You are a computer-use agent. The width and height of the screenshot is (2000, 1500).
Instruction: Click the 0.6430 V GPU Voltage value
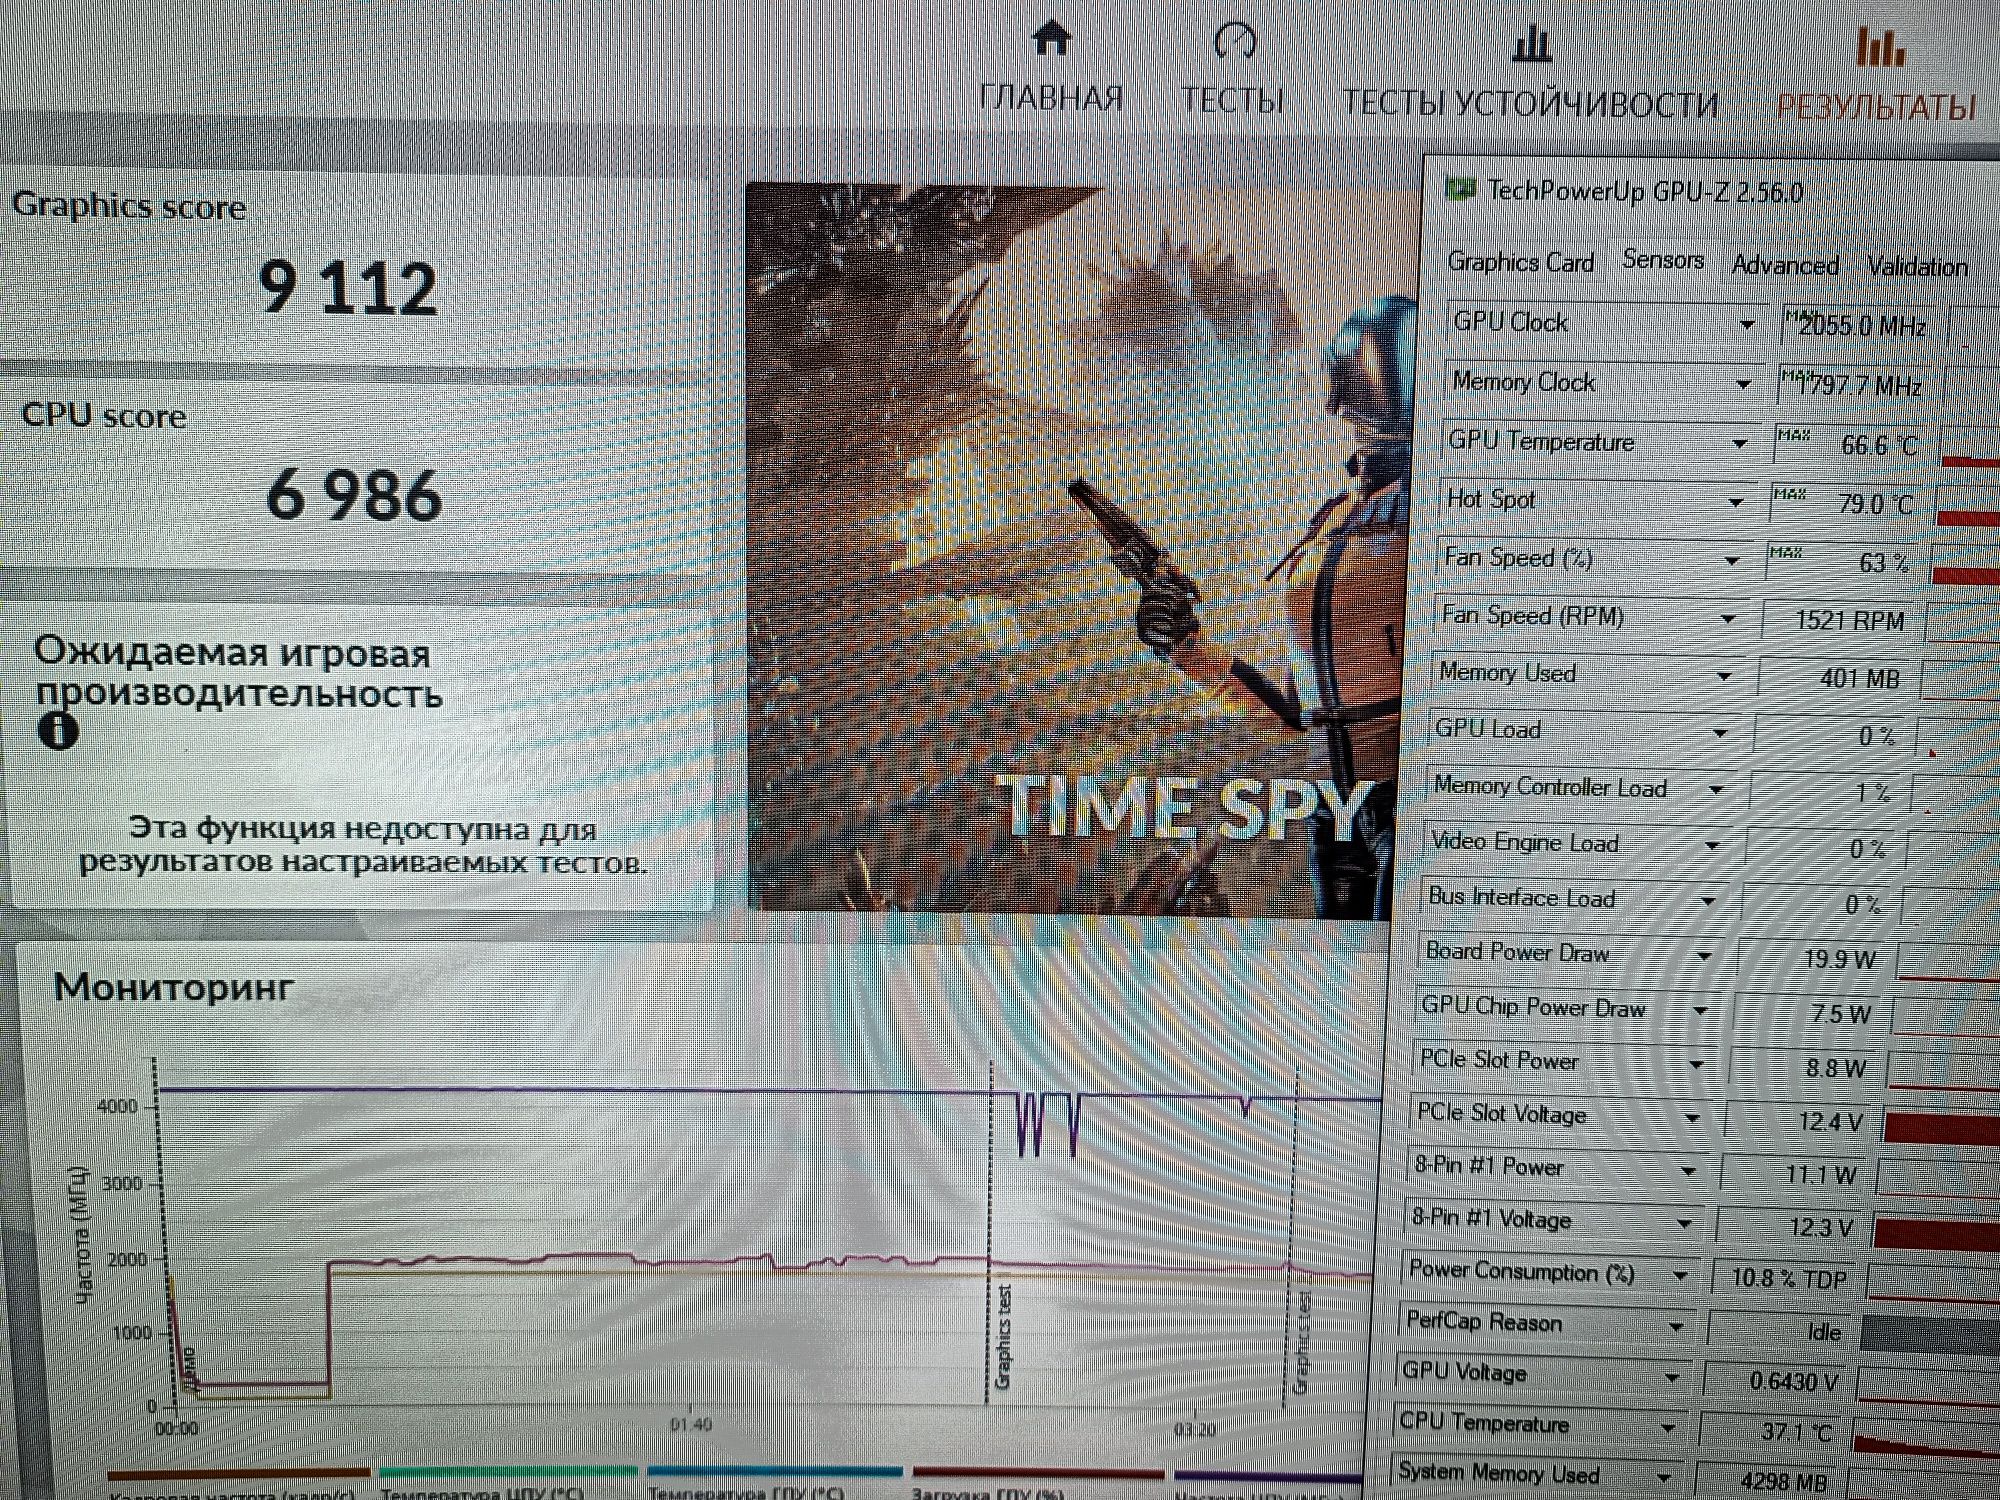(1796, 1382)
